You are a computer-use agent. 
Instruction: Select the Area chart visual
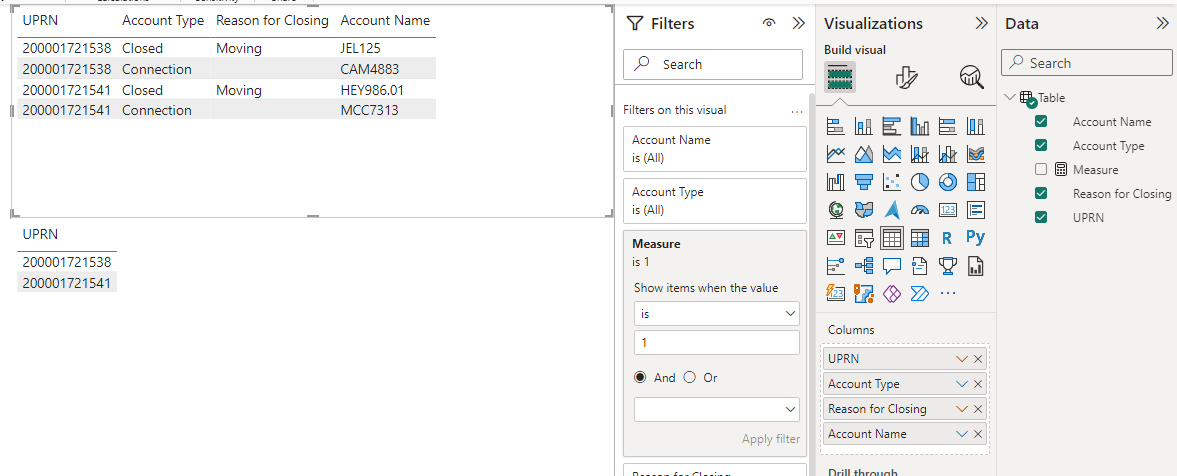point(863,154)
